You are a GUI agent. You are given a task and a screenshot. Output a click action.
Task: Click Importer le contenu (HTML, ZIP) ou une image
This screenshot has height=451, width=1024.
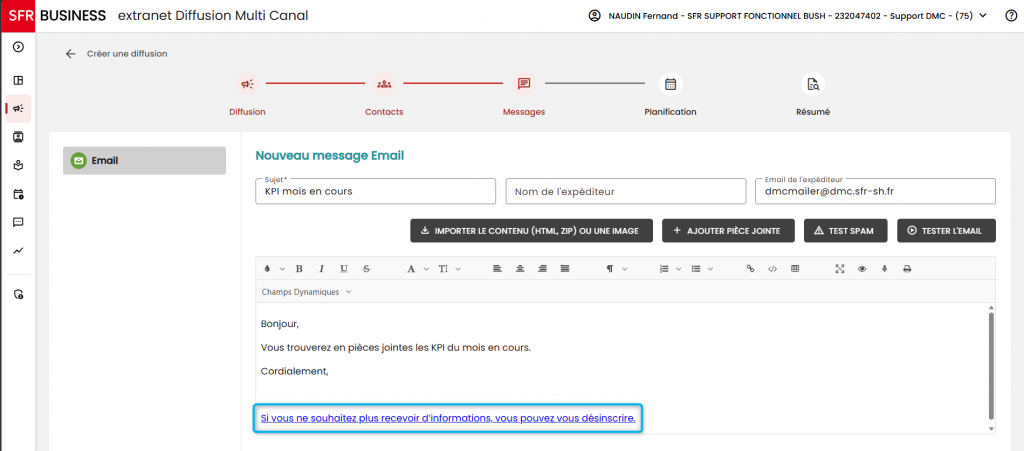531,230
